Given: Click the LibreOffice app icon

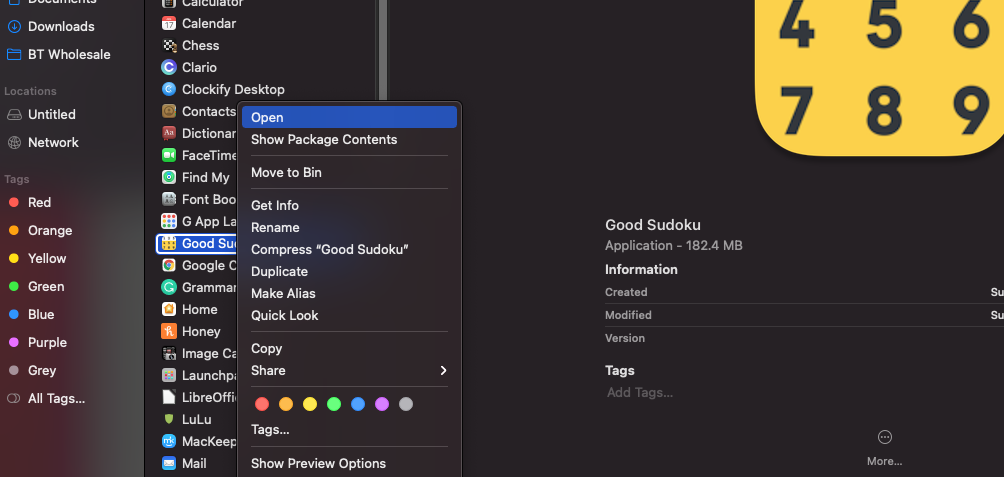Looking at the screenshot, I should [168, 398].
